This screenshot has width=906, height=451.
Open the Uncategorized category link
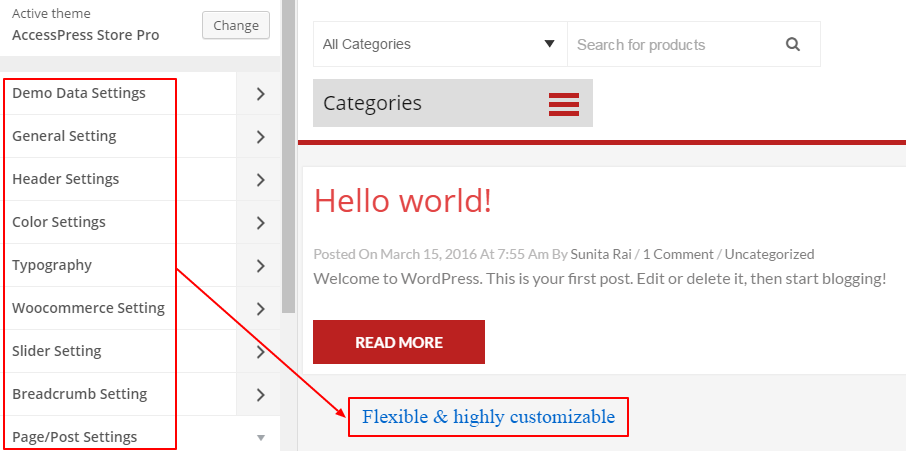769,254
